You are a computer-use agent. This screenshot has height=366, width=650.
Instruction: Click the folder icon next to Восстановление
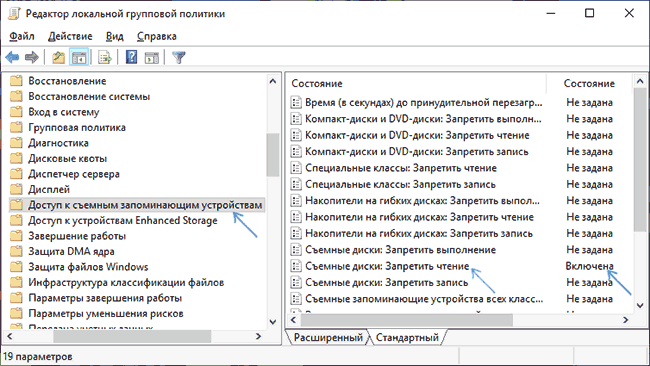click(16, 81)
